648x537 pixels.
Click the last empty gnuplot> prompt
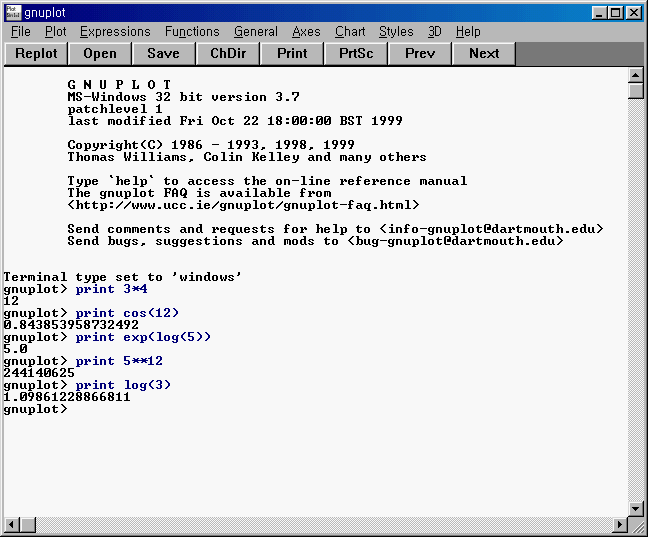click(x=35, y=409)
